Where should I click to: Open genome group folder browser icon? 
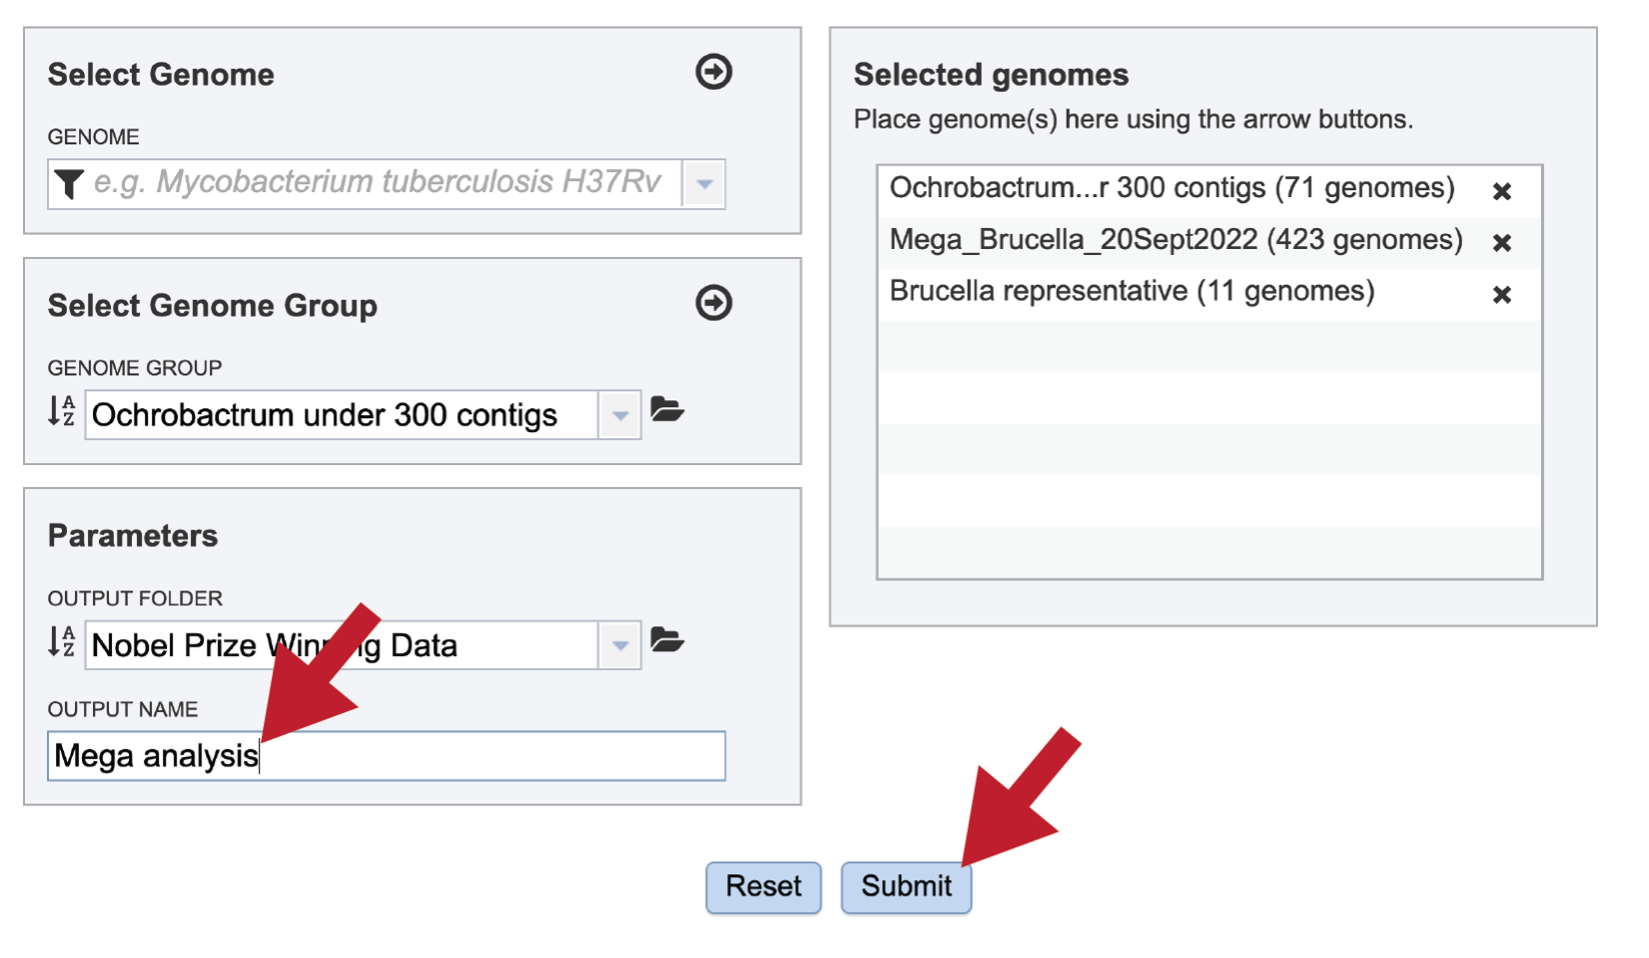pos(667,410)
